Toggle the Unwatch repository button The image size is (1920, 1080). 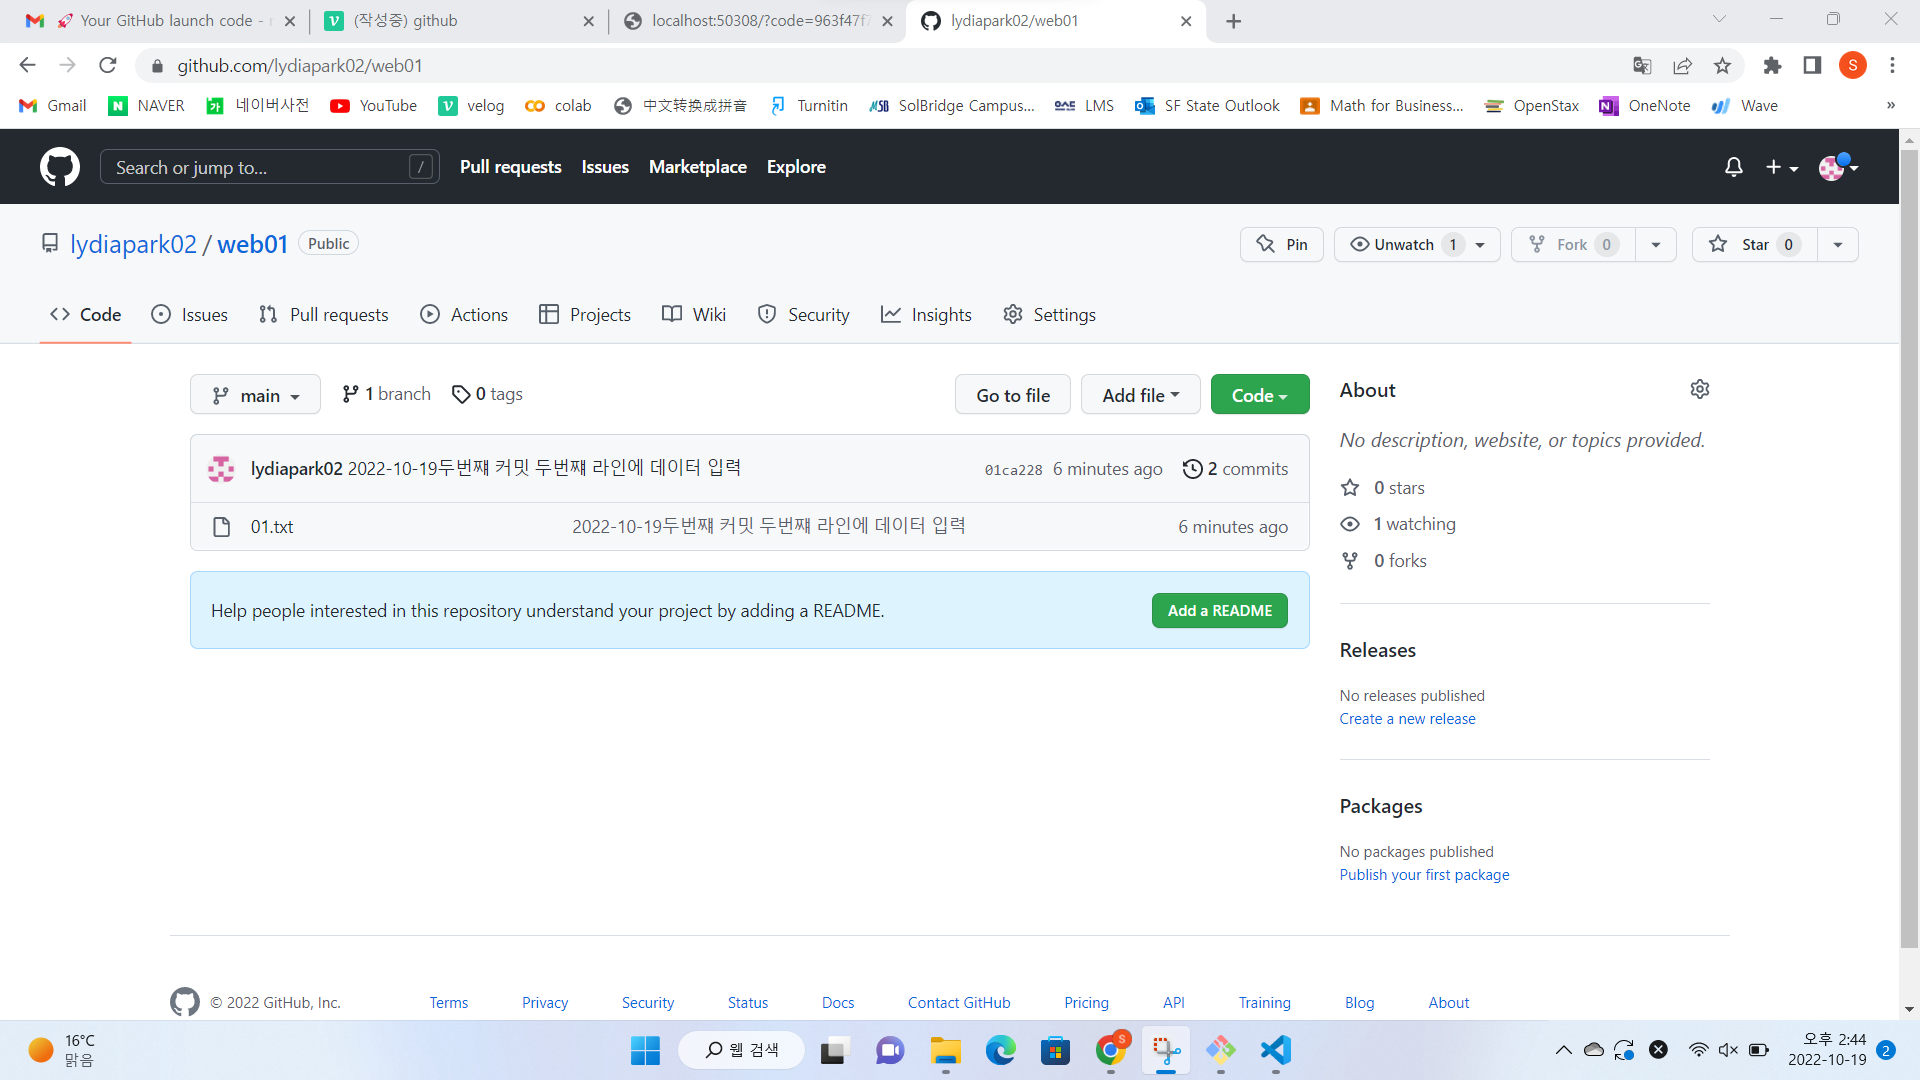coord(1404,244)
